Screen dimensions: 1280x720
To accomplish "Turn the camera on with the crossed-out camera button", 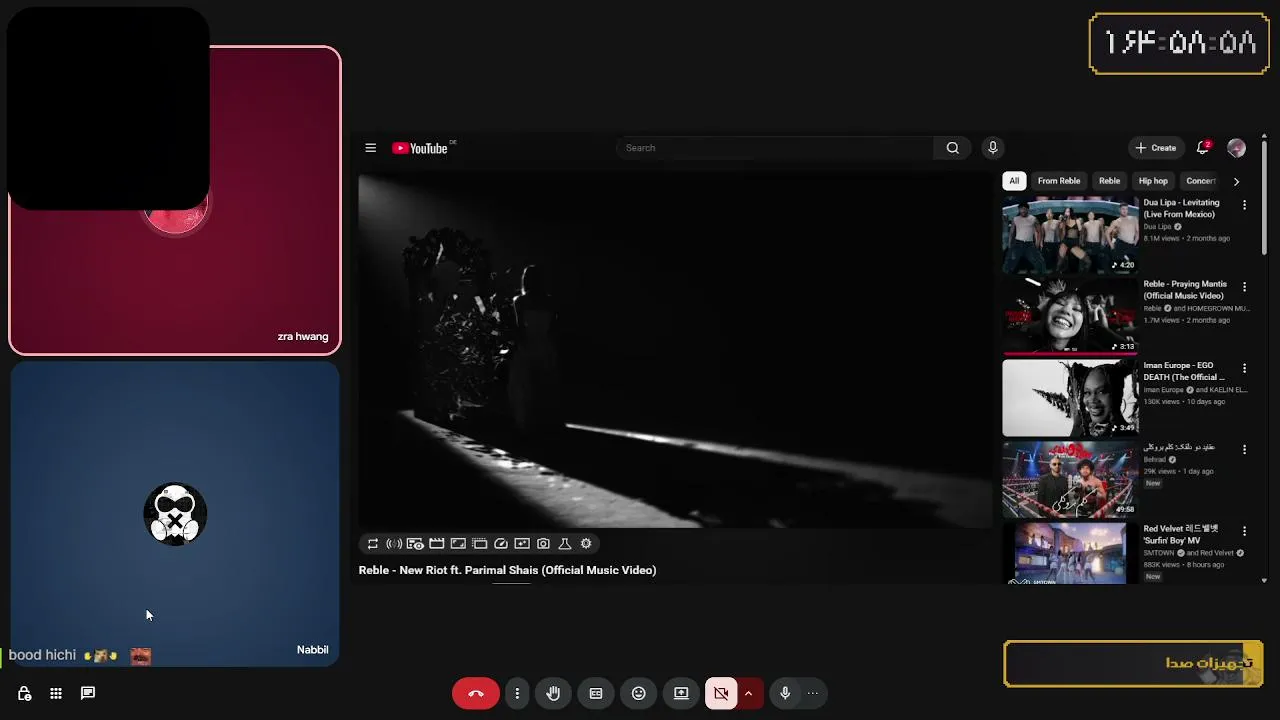I will (x=721, y=693).
